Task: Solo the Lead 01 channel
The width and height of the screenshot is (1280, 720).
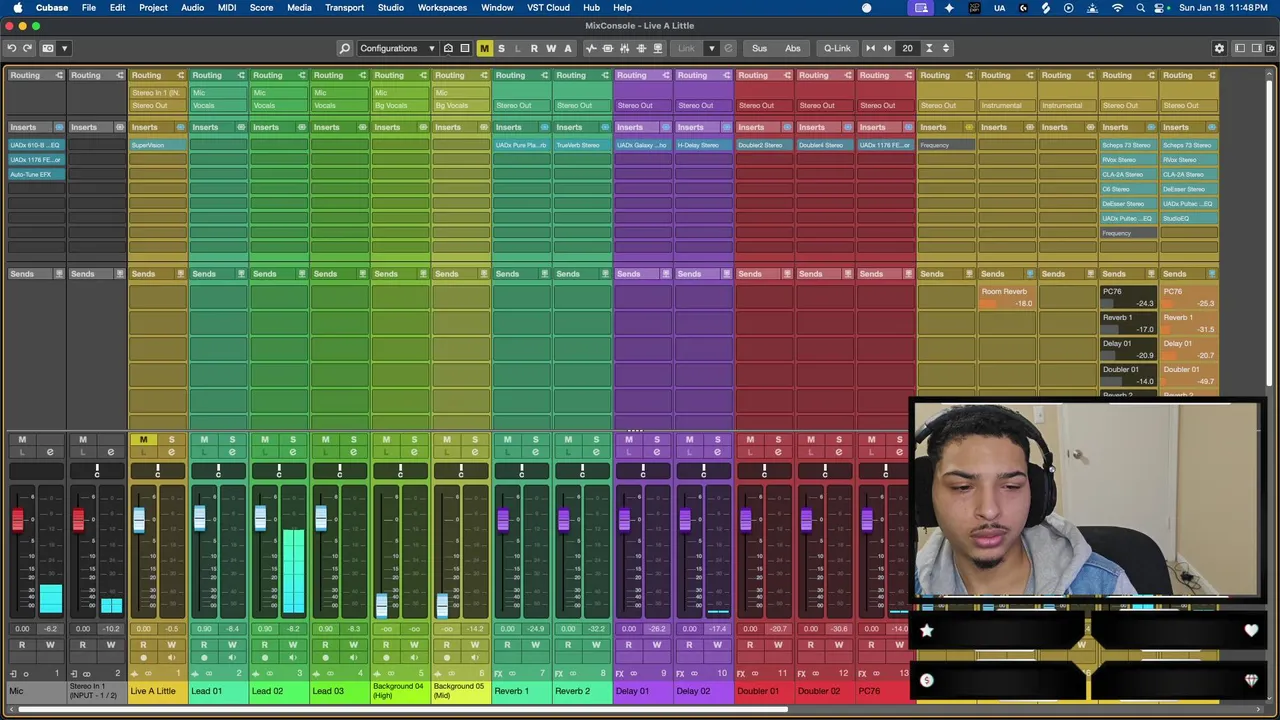Action: (x=232, y=440)
